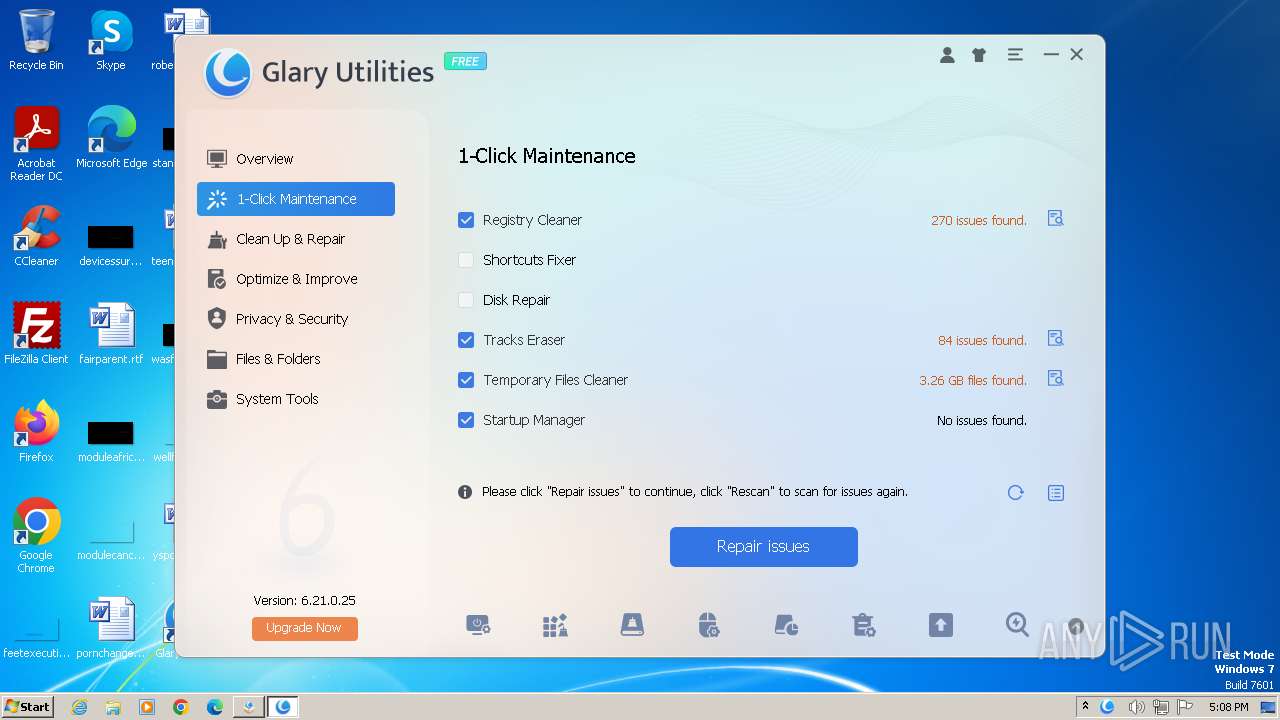Screen dimensions: 1280x720
Task: Select the 1-Click Maintenance section
Action: point(296,199)
